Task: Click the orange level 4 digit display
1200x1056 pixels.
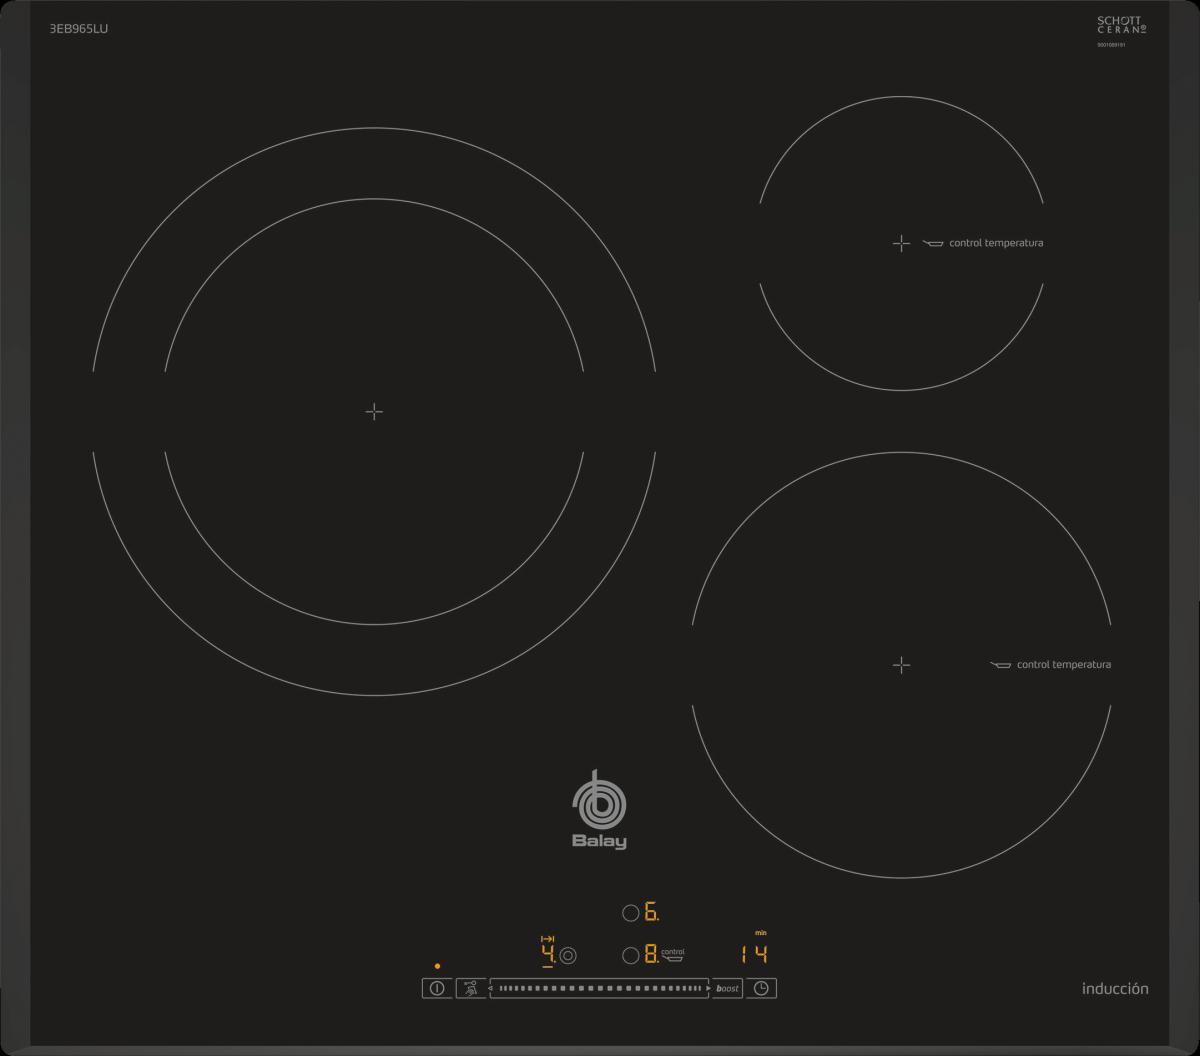Action: click(x=547, y=953)
